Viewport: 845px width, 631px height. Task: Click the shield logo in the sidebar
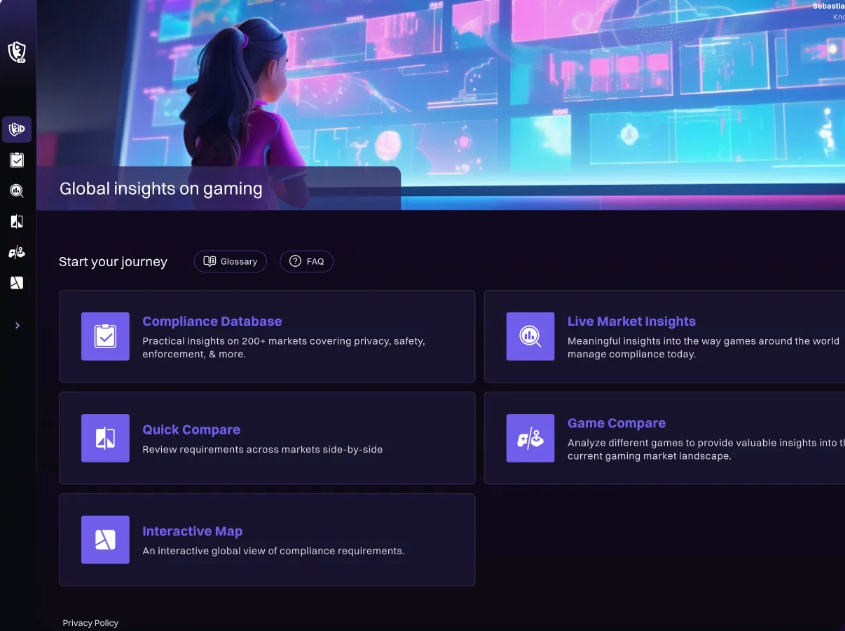(16, 52)
